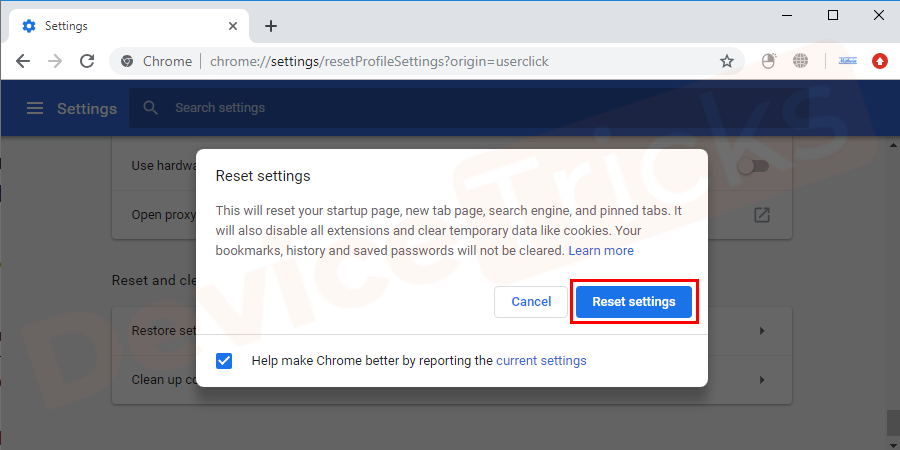Select the Settings browser tab
900x450 pixels.
(x=129, y=26)
